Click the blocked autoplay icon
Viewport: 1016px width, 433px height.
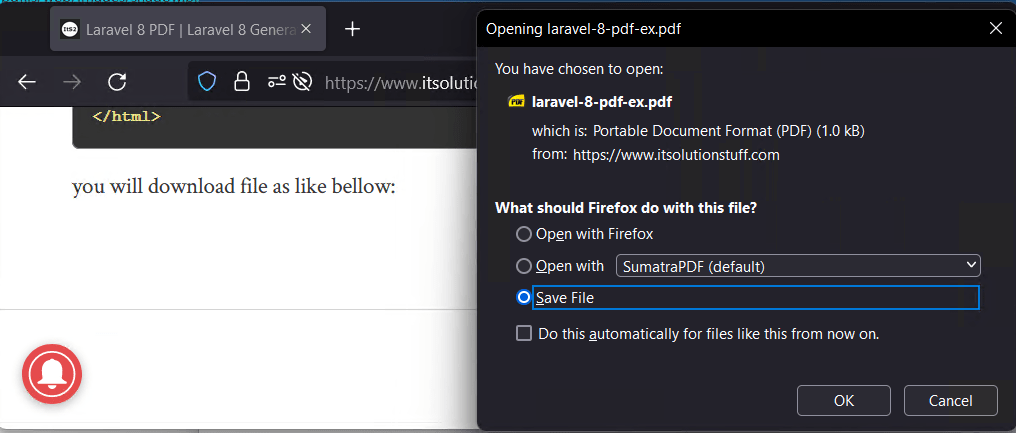[303, 82]
